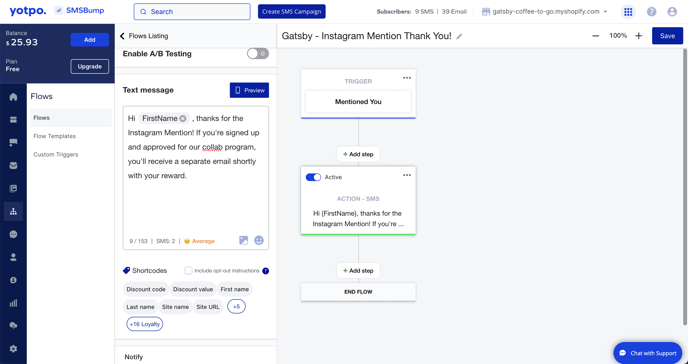Select Flows in the submenu
This screenshot has width=688, height=364.
[70, 118]
